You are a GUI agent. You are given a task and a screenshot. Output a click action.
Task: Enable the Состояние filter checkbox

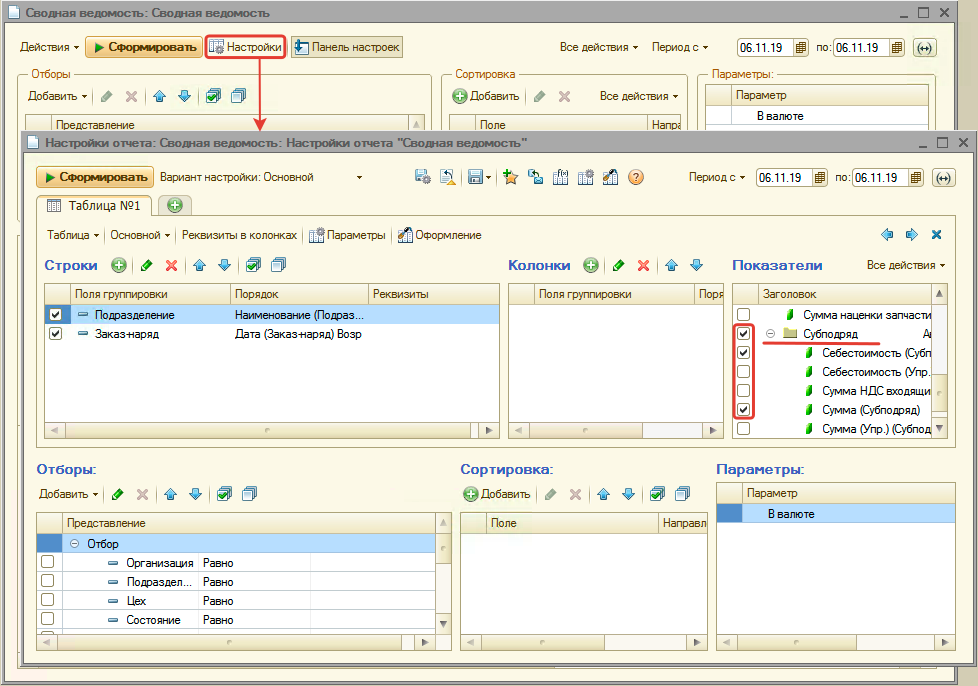click(x=47, y=619)
